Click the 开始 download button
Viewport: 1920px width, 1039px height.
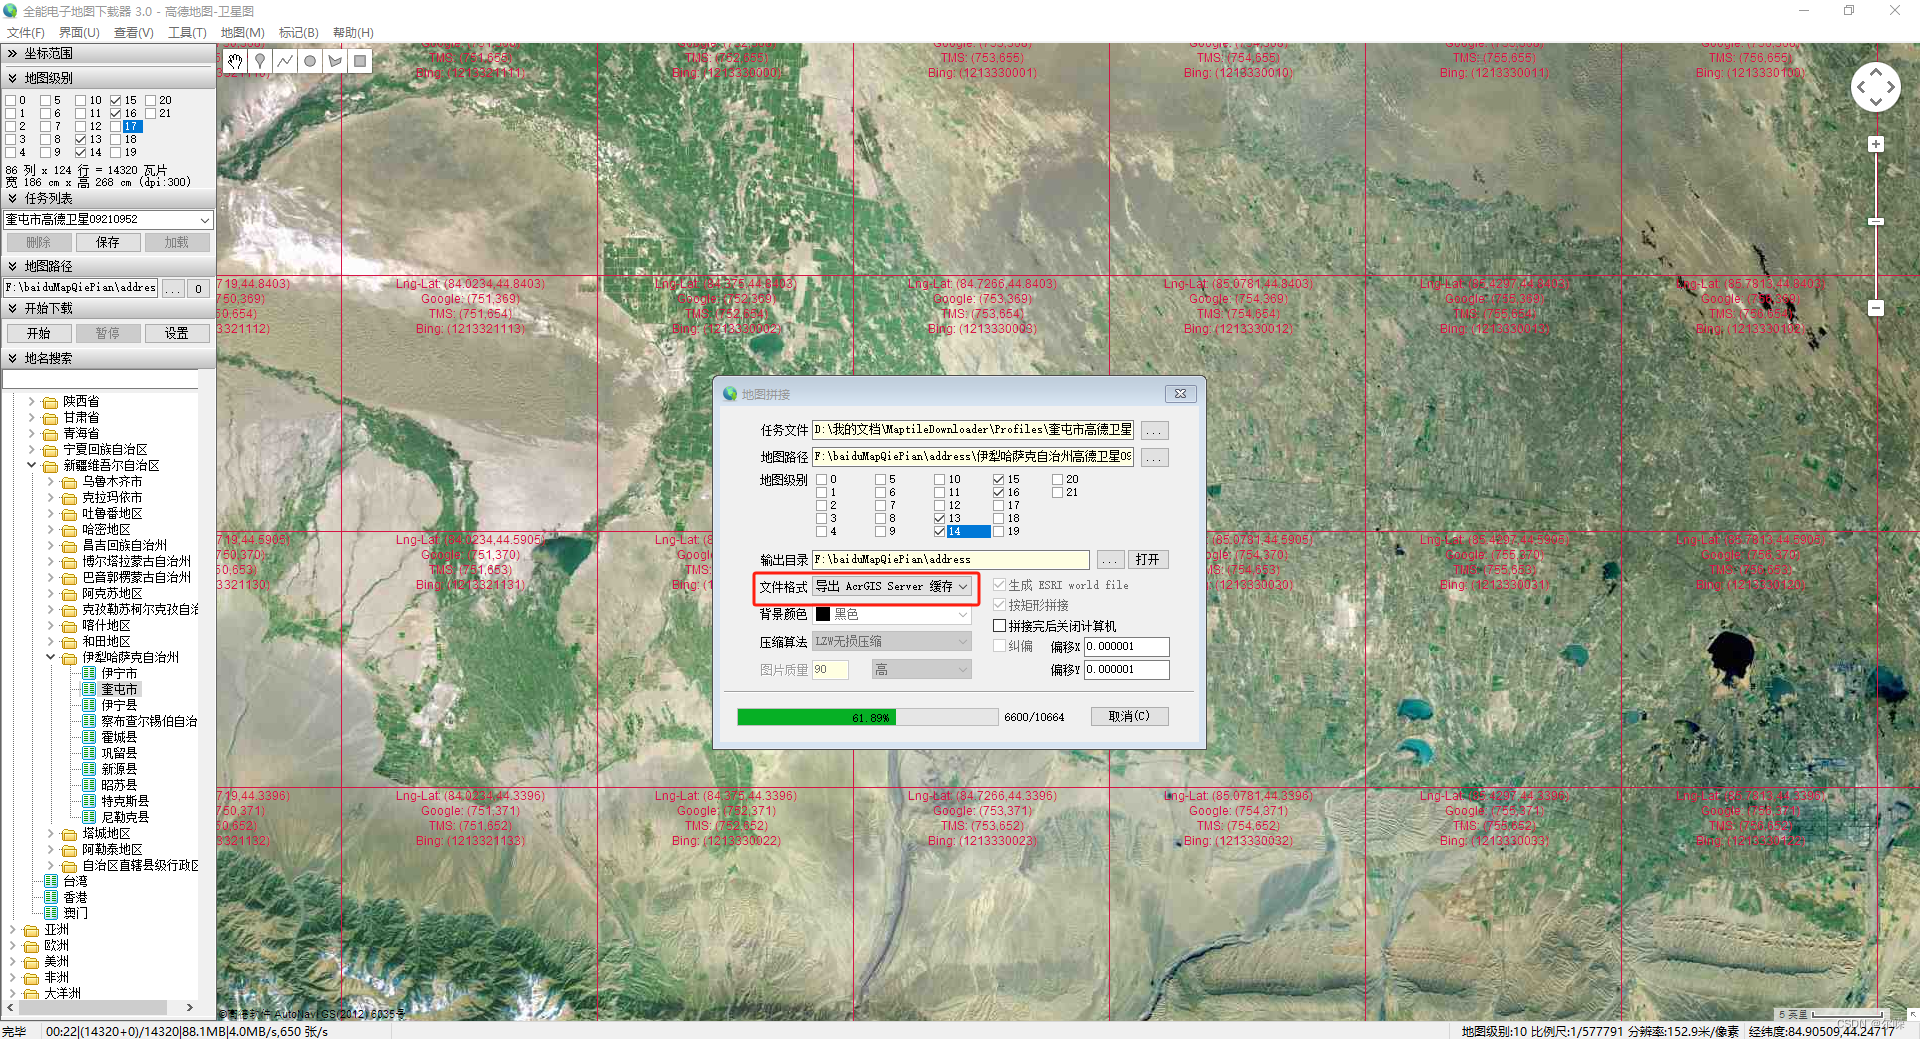(x=38, y=333)
